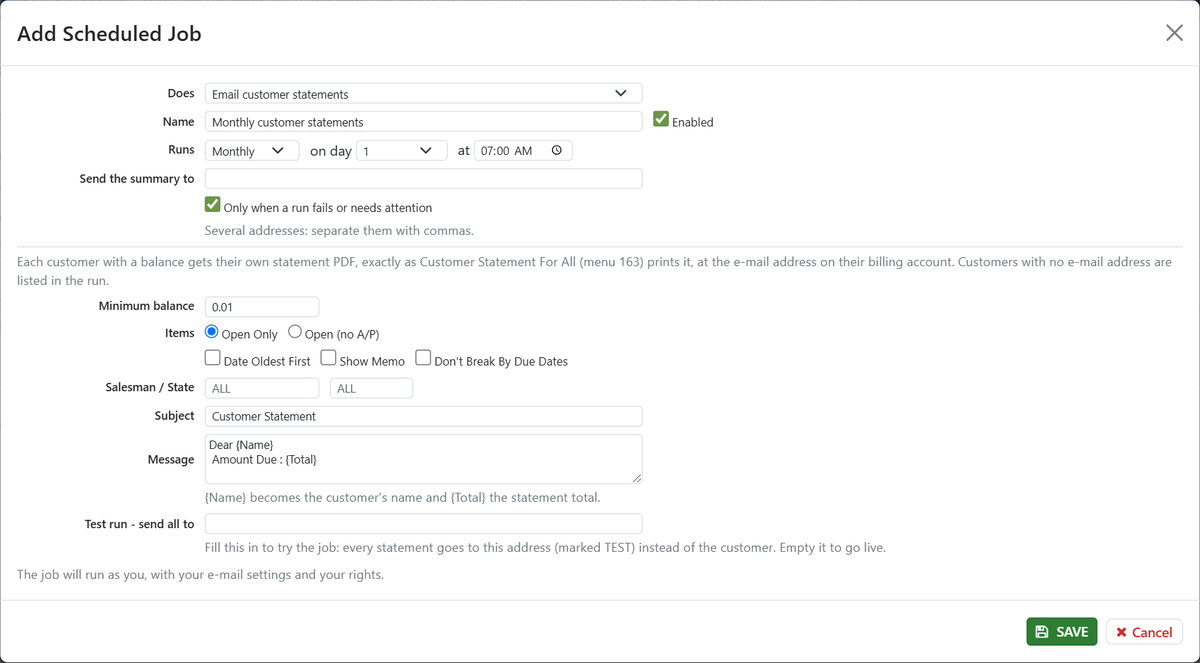This screenshot has height=663, width=1200.
Task: Click the Add Scheduled Job title
Action: point(109,34)
